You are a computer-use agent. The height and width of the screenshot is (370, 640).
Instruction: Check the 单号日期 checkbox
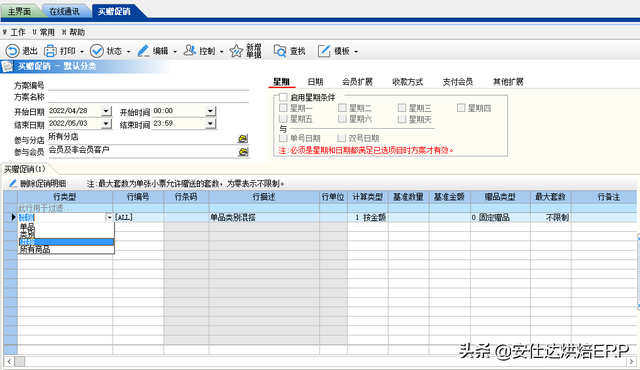(x=283, y=138)
